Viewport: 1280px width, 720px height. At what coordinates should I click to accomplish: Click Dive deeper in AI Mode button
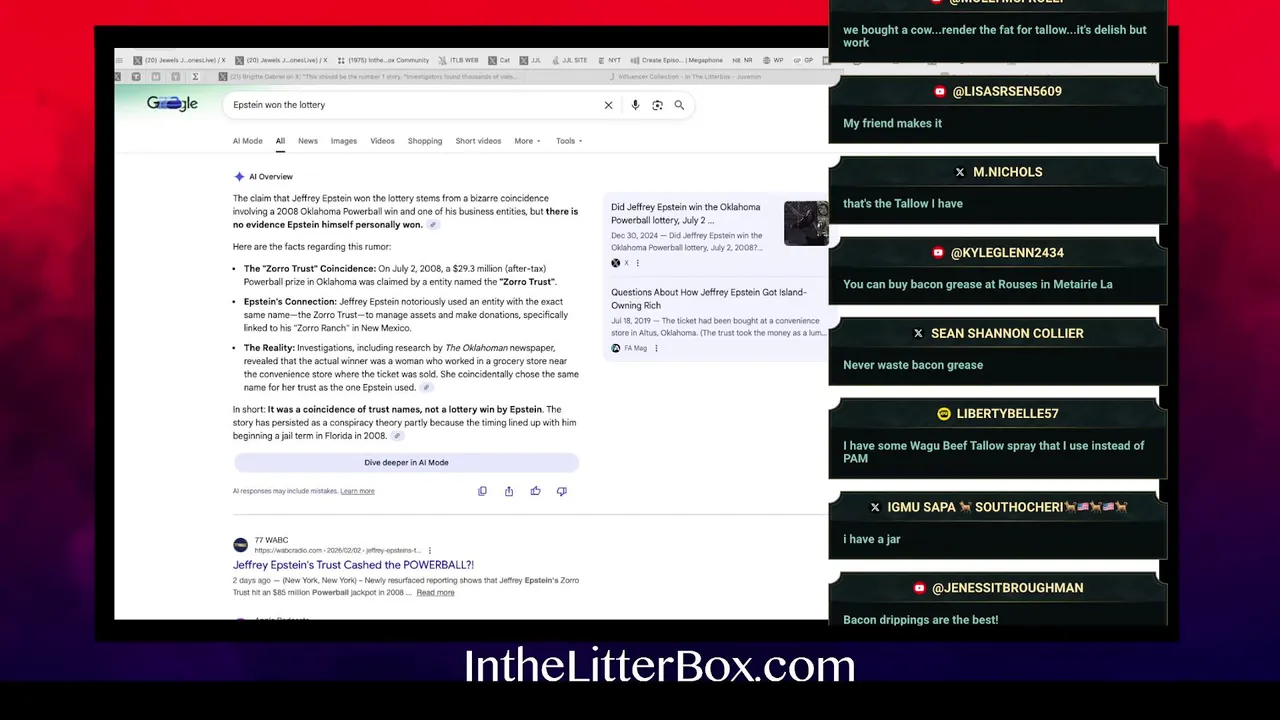point(406,463)
